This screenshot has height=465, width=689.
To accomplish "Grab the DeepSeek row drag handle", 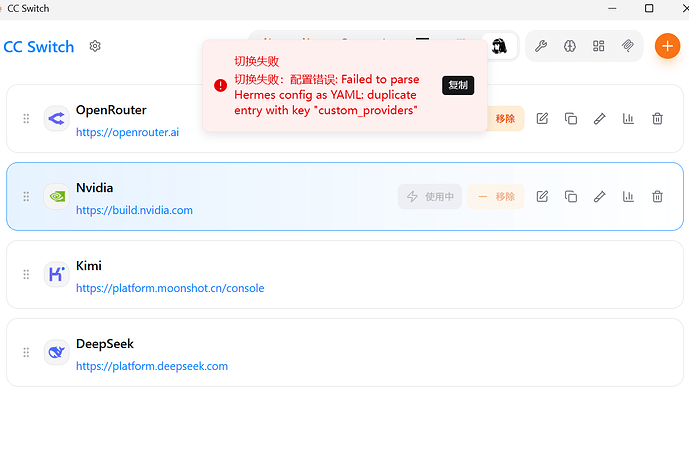I will [x=26, y=352].
